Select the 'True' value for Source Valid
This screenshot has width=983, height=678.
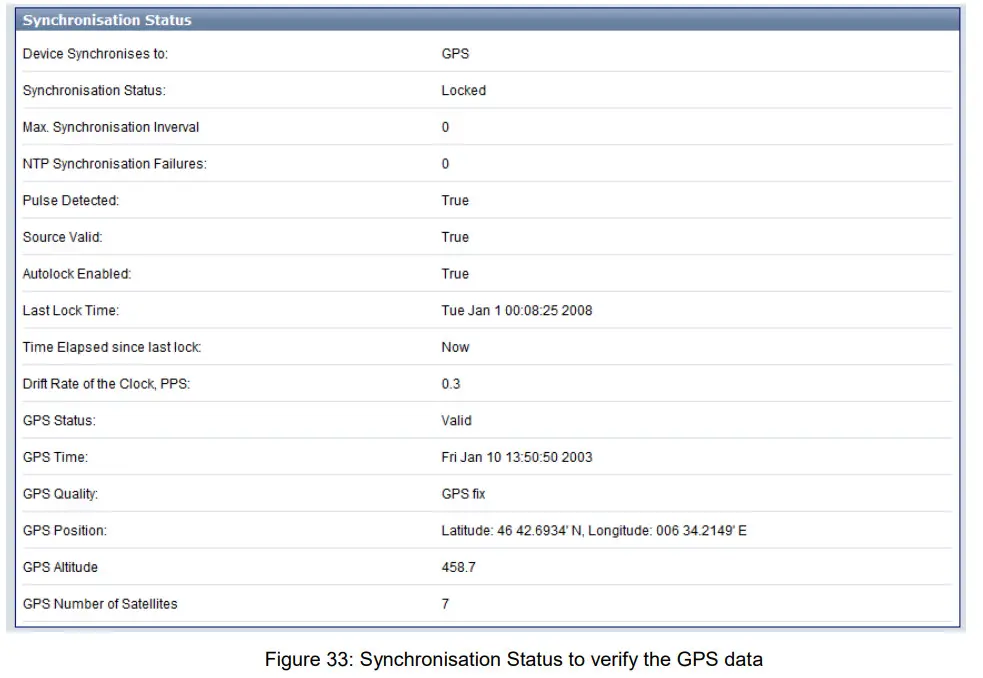tap(454, 237)
